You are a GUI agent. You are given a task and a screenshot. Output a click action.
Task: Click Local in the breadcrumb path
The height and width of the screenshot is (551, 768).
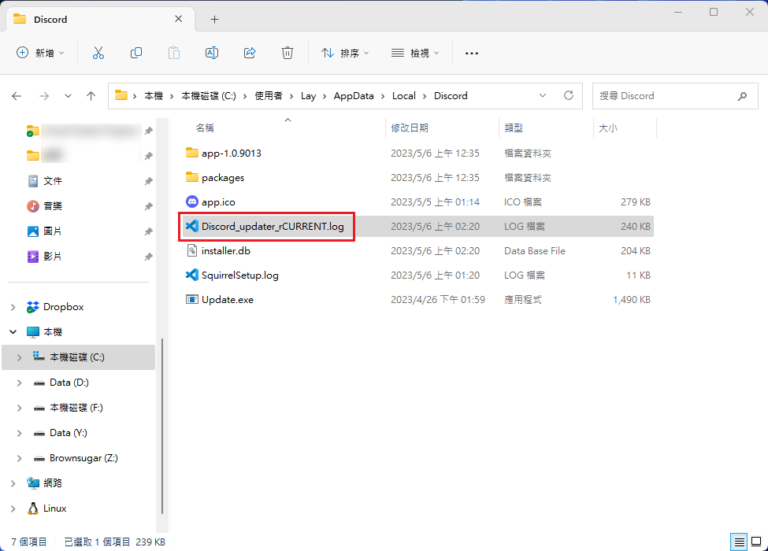coord(404,96)
